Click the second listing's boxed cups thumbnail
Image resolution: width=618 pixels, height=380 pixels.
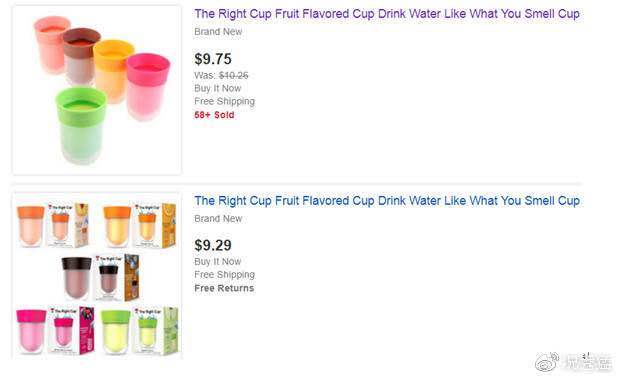tap(97, 276)
